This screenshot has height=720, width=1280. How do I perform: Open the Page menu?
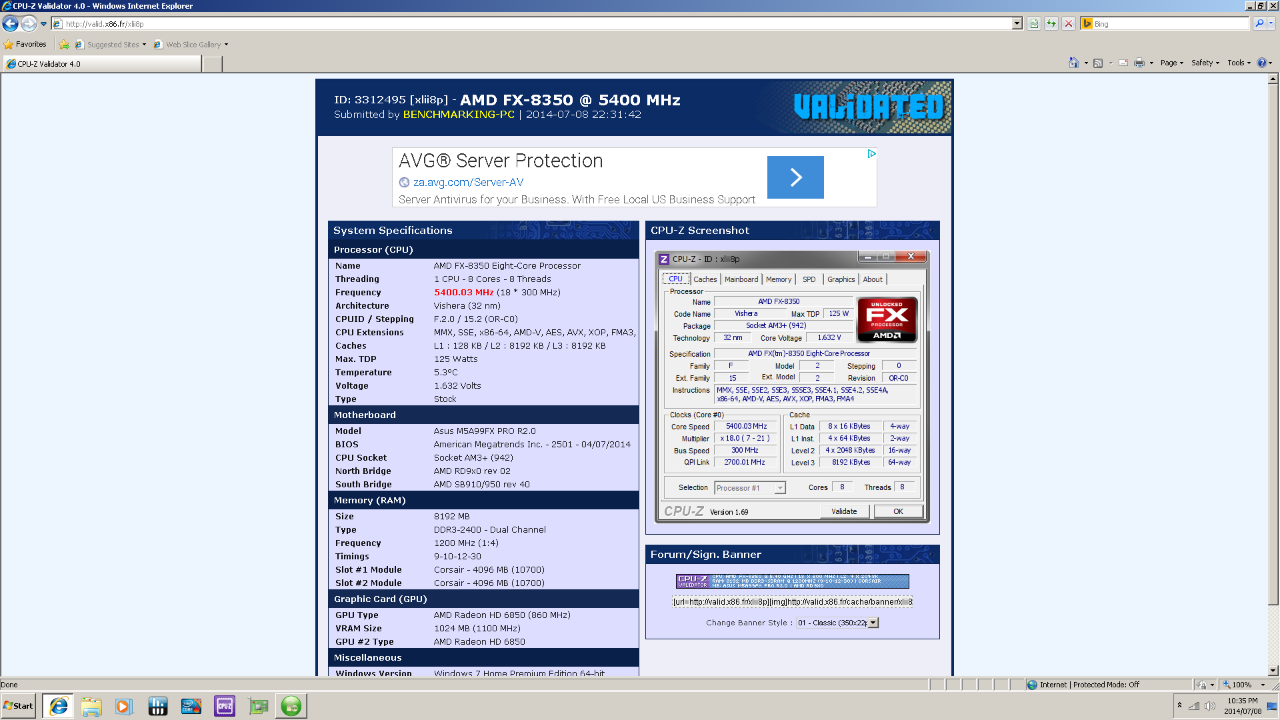click(x=1170, y=62)
